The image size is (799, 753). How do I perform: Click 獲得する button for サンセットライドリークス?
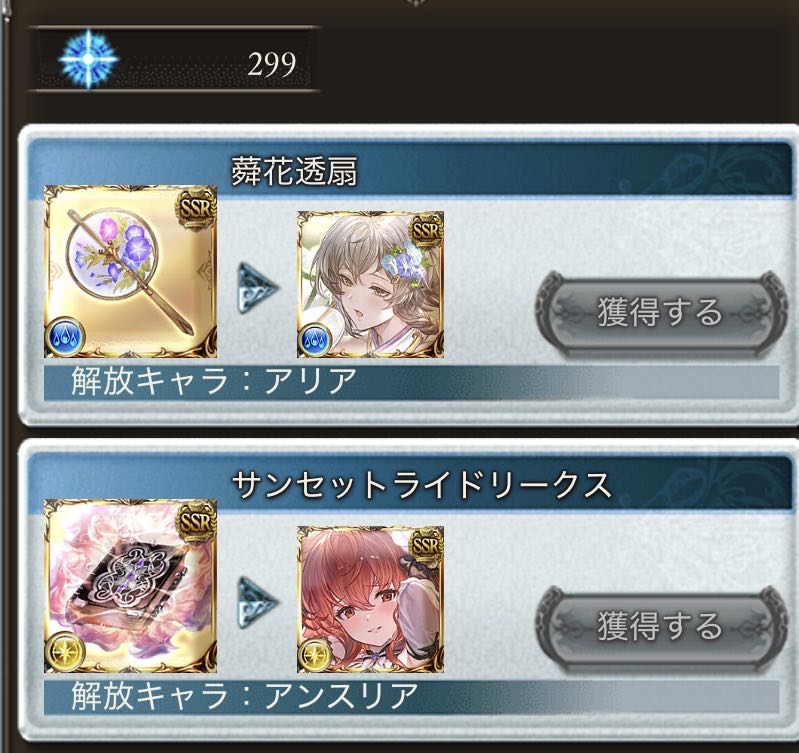[658, 626]
